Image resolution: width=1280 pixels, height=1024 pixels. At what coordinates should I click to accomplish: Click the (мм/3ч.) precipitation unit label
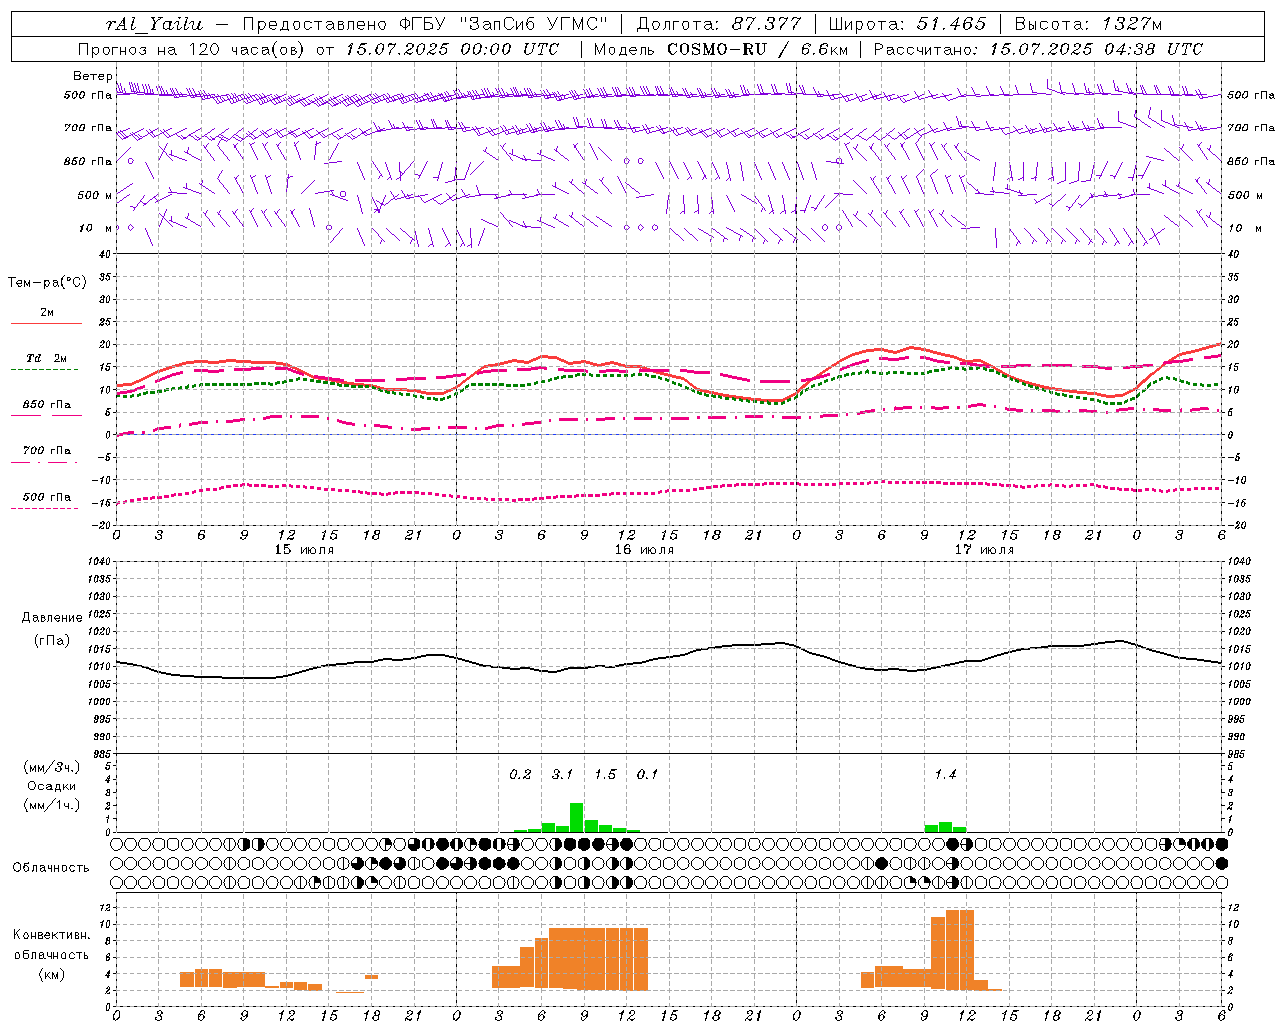[52, 767]
